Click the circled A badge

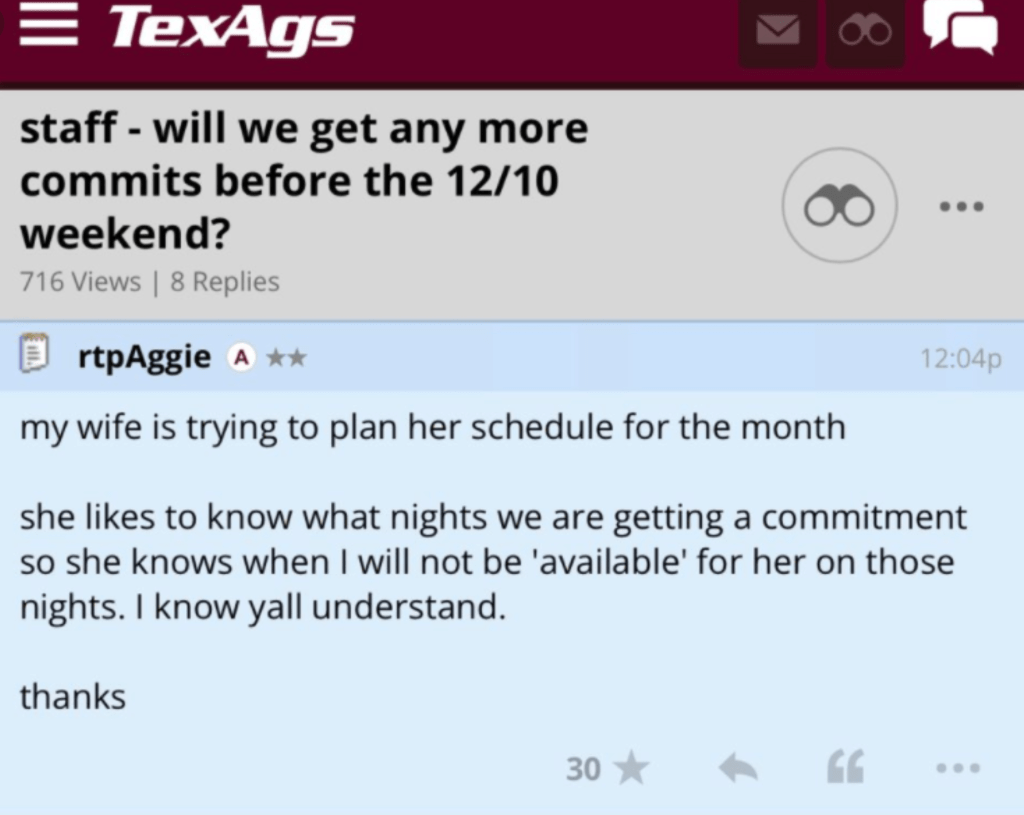click(240, 357)
